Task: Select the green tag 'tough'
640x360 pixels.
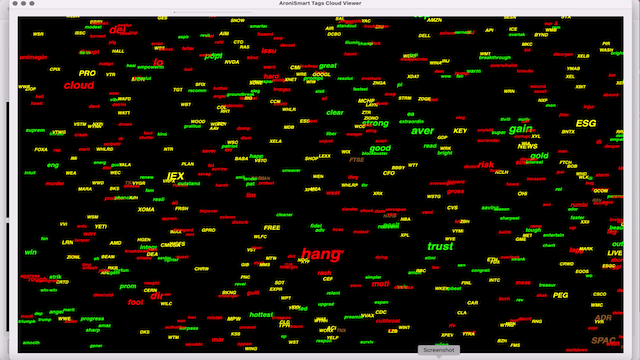Action: (533, 230)
